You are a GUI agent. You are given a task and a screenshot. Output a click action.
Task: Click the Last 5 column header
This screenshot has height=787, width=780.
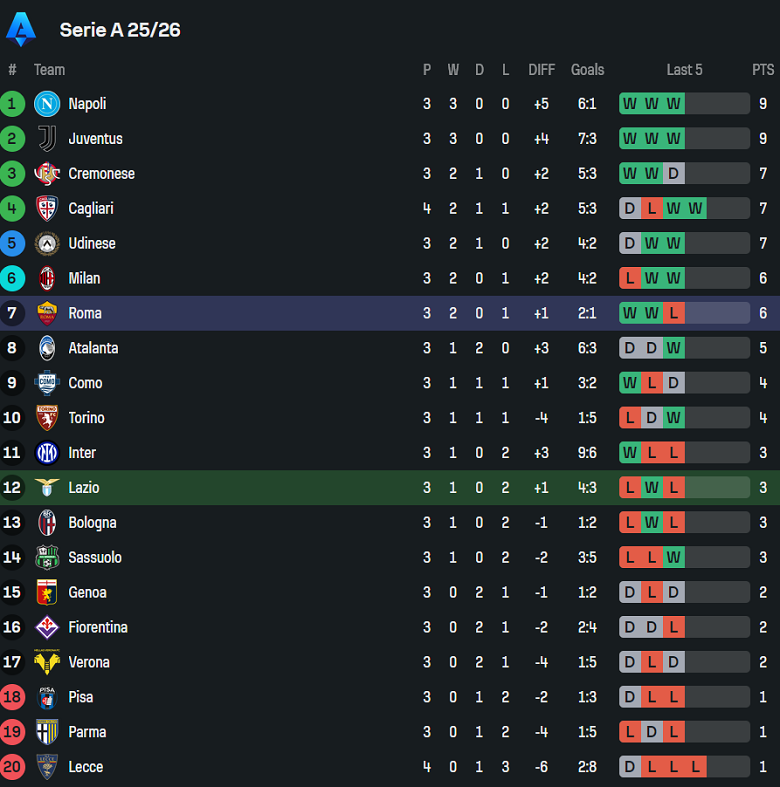pyautogui.click(x=684, y=70)
